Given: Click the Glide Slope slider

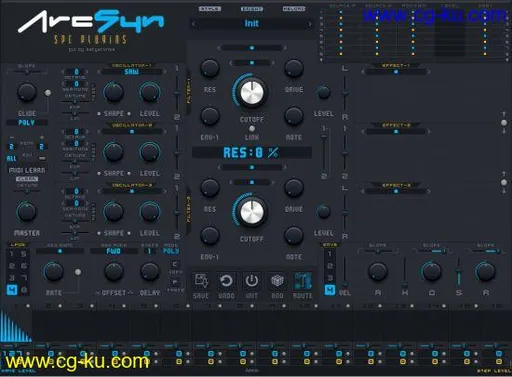Looking at the screenshot, I should pos(27,72).
